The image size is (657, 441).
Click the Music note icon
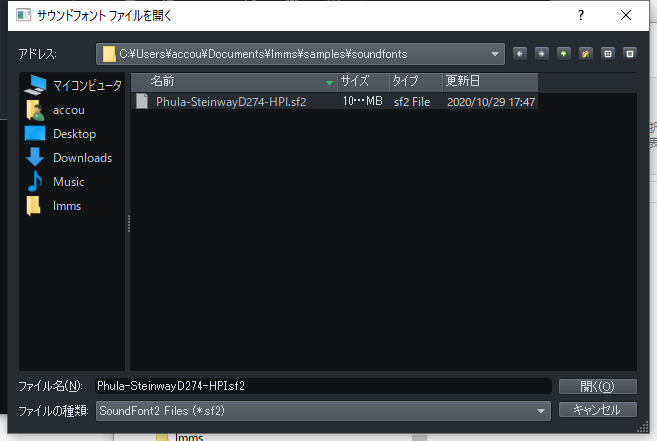[35, 181]
